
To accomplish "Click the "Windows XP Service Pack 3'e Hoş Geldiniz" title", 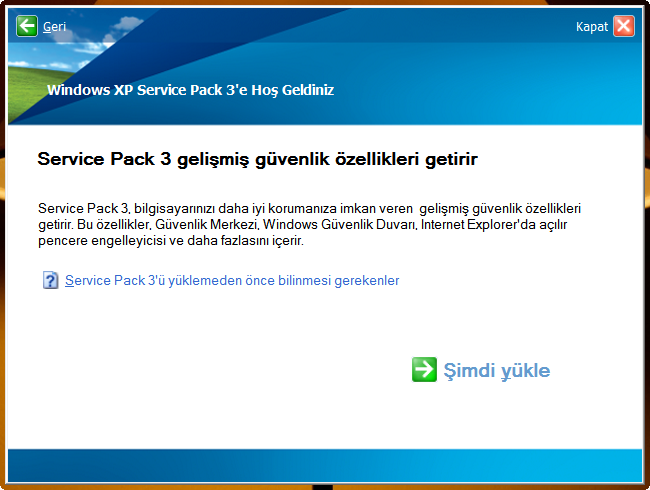I will tap(190, 90).
